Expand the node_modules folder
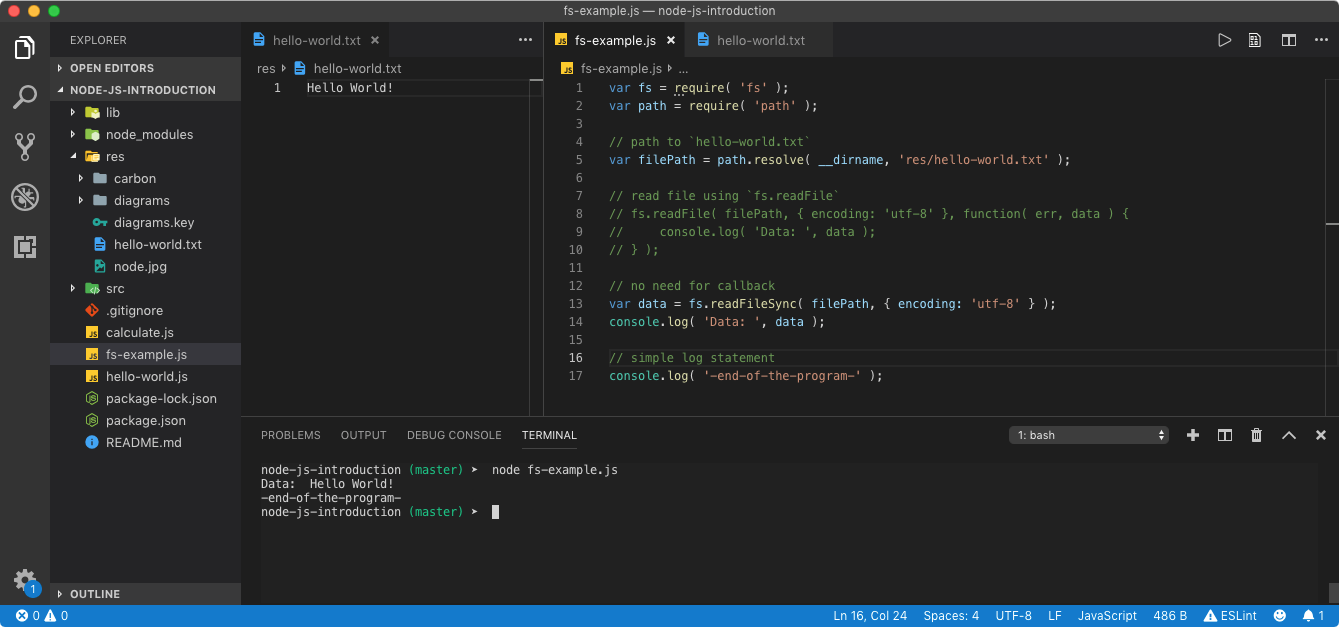 [149, 134]
